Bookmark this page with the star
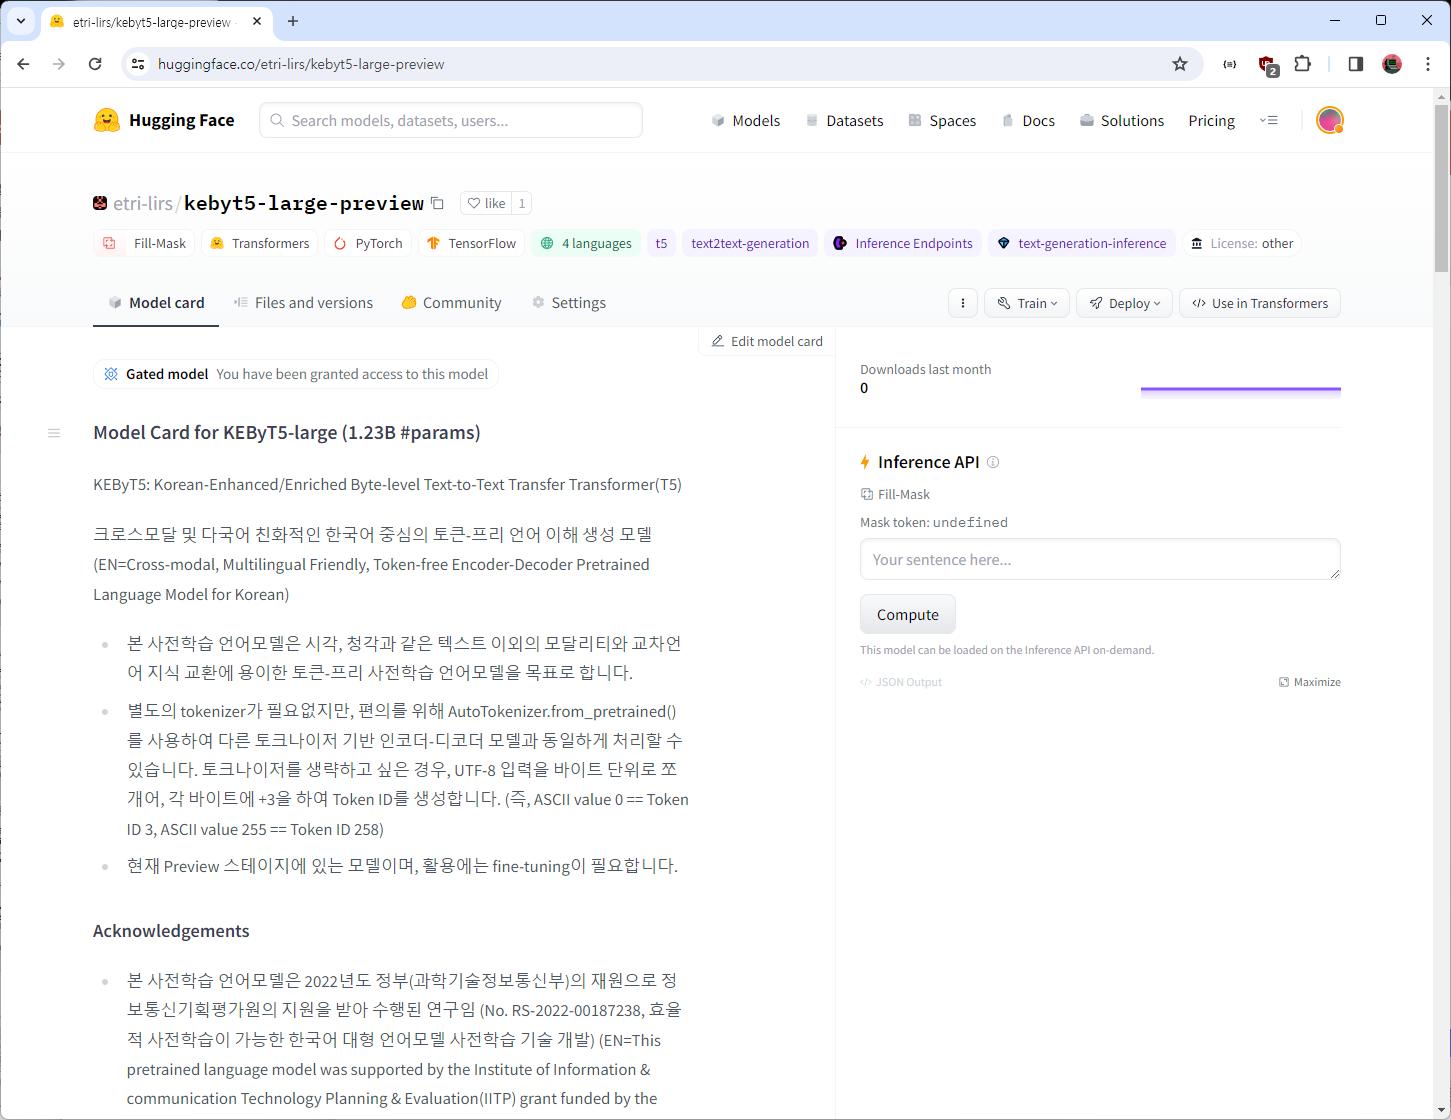The width and height of the screenshot is (1451, 1120). point(1180,64)
